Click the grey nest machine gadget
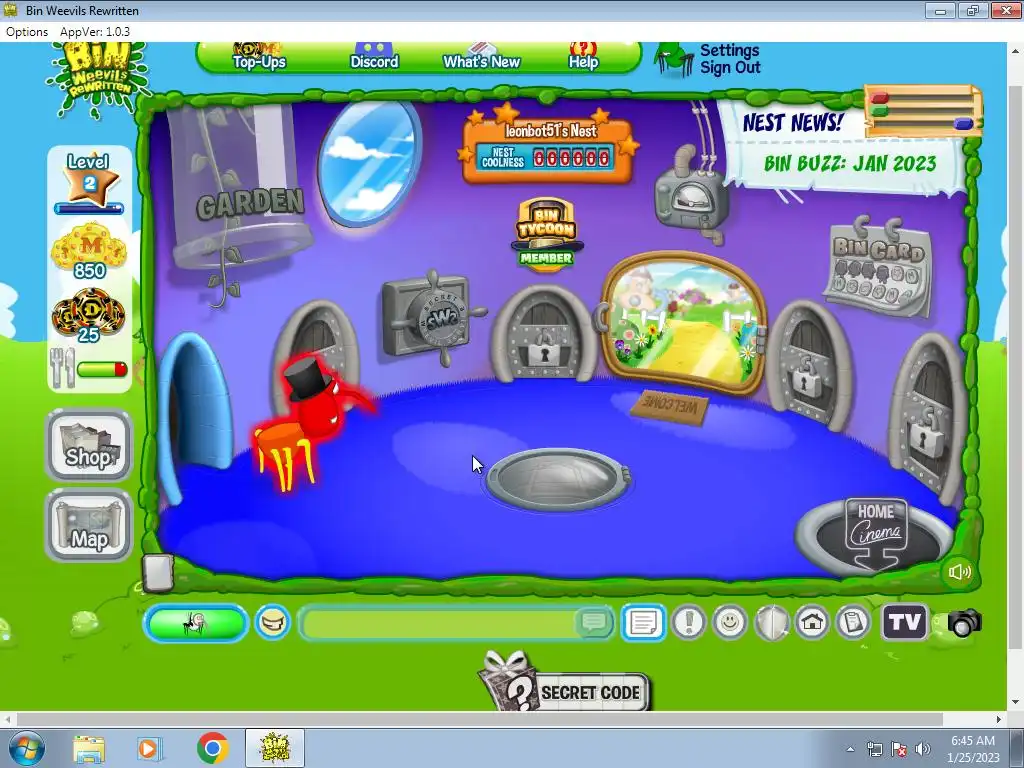The image size is (1024, 768). tap(691, 194)
